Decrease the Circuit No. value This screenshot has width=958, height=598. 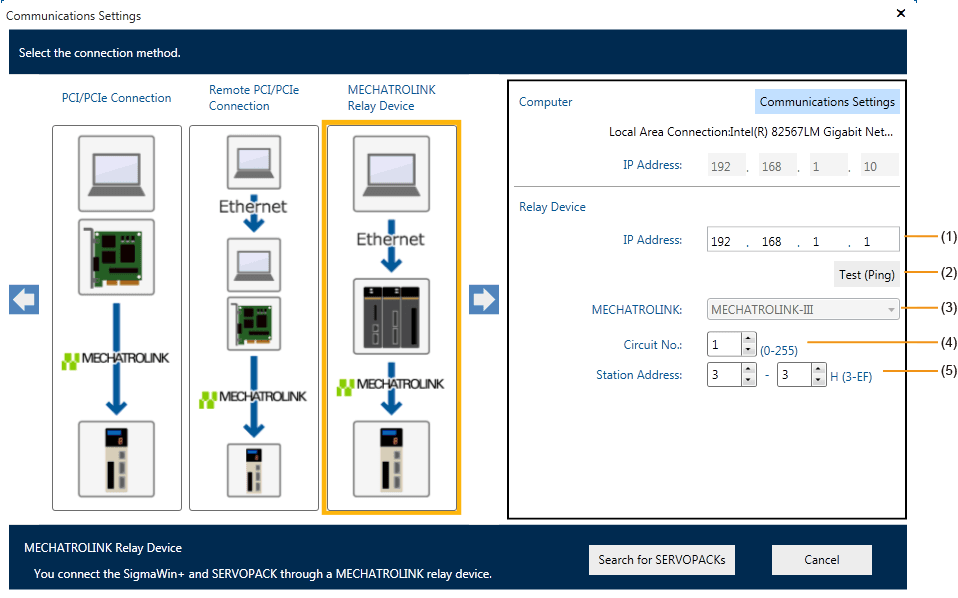749,350
